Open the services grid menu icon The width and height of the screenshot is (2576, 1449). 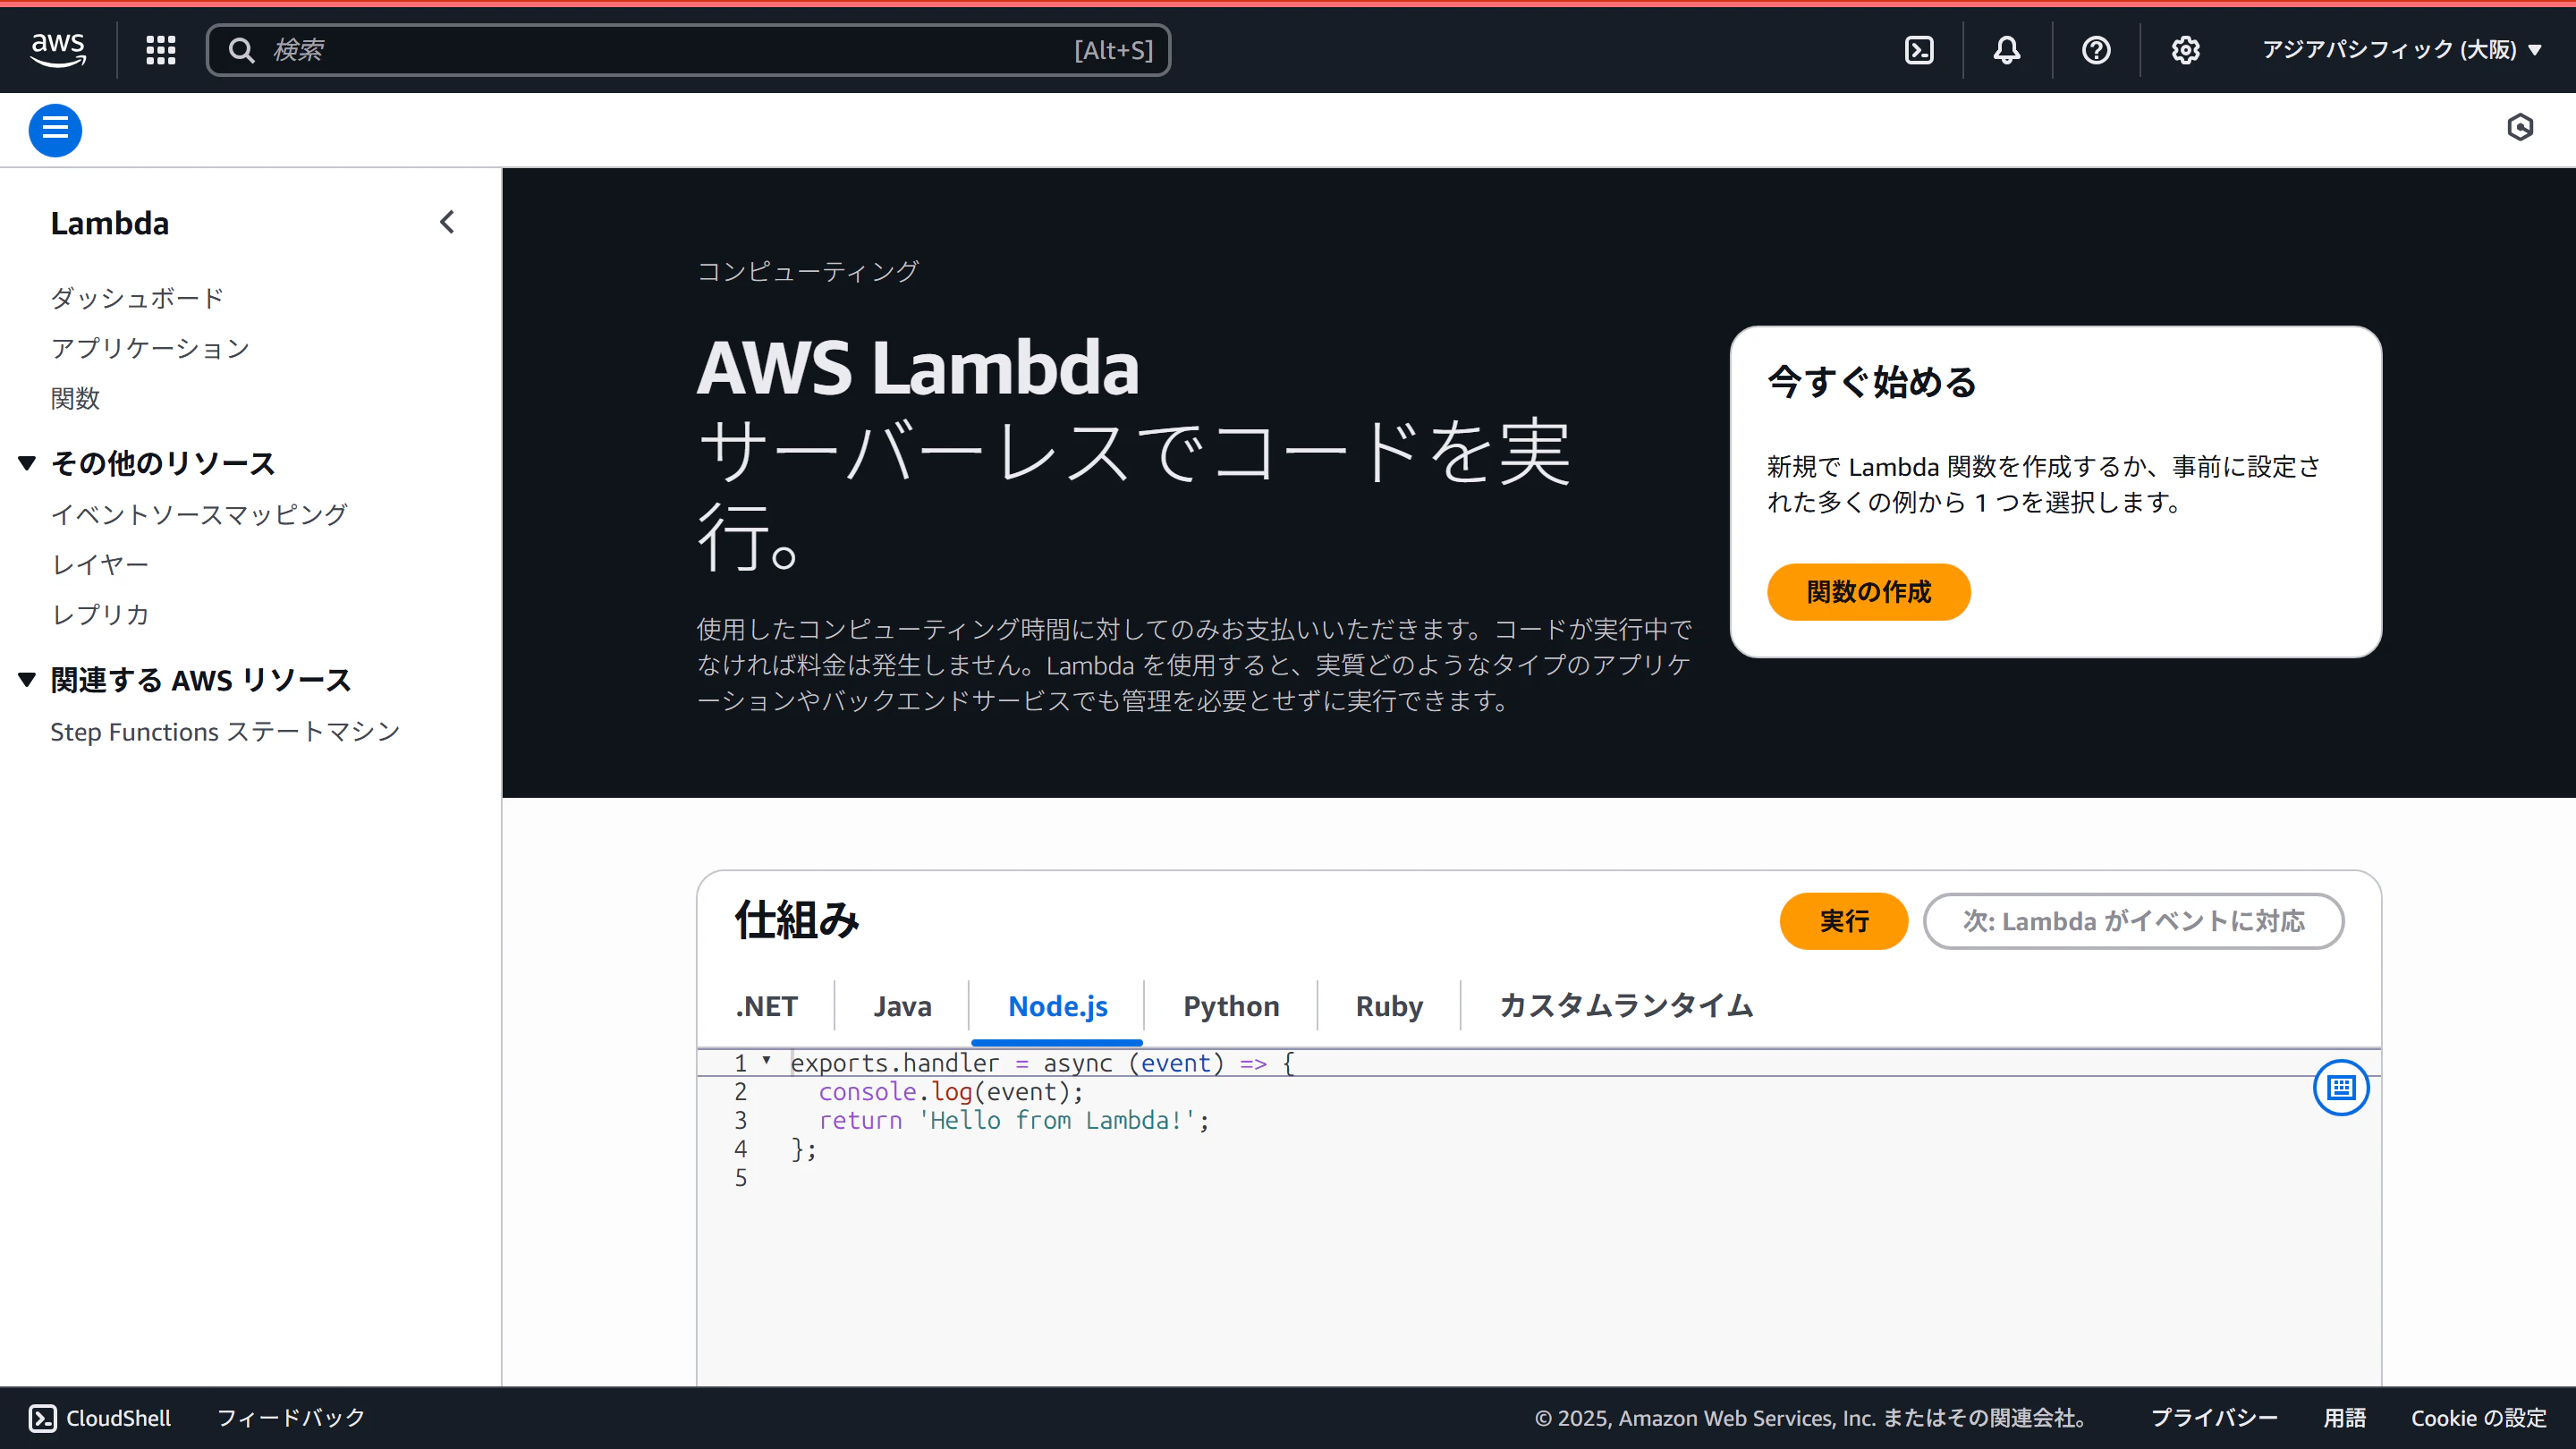point(160,50)
